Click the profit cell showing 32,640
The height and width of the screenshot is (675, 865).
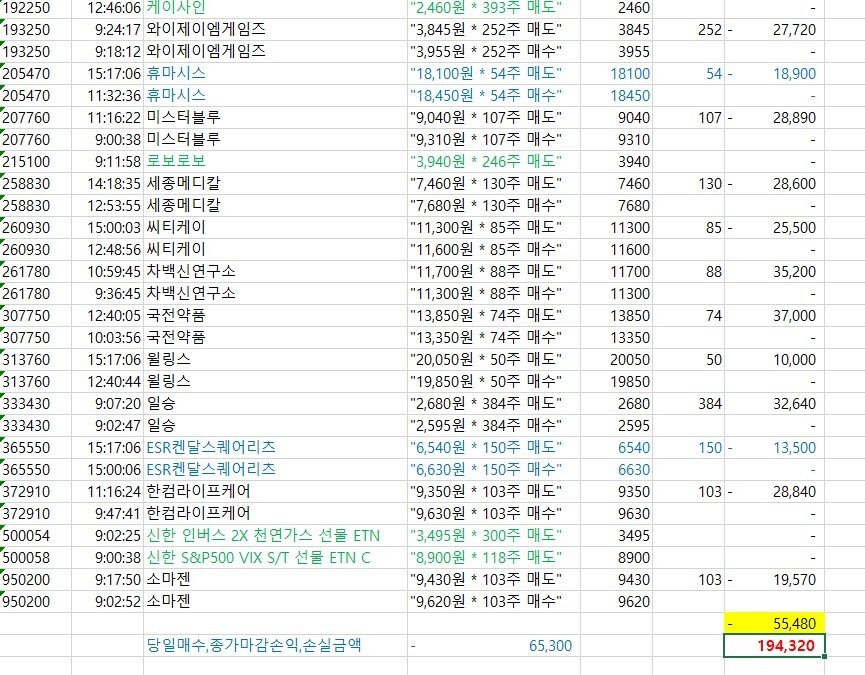click(774, 404)
